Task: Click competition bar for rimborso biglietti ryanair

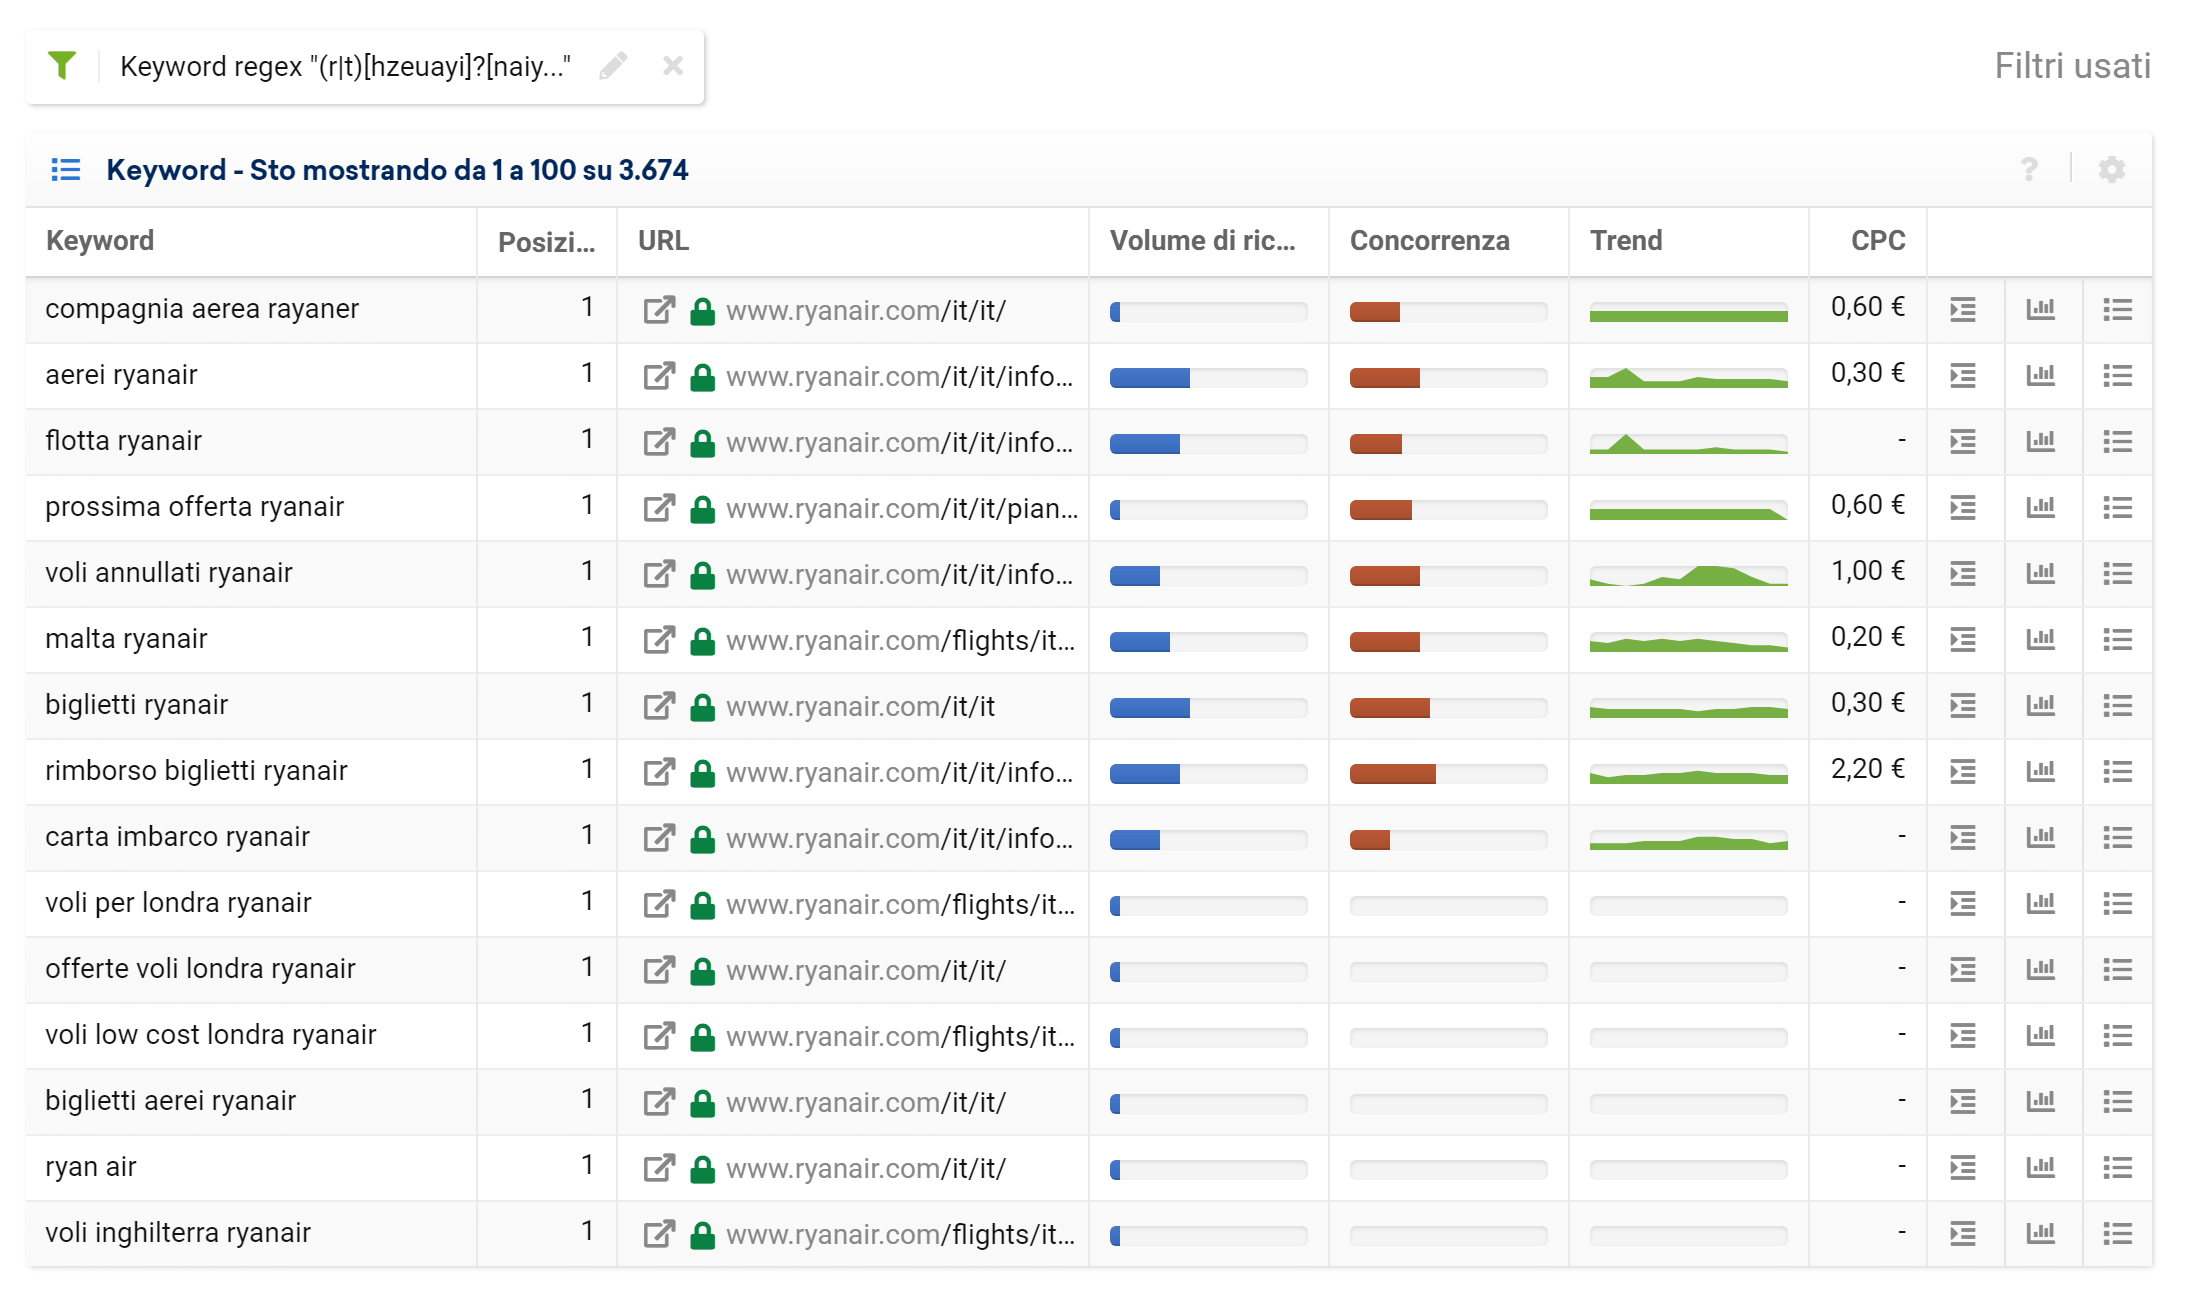Action: point(1448,774)
